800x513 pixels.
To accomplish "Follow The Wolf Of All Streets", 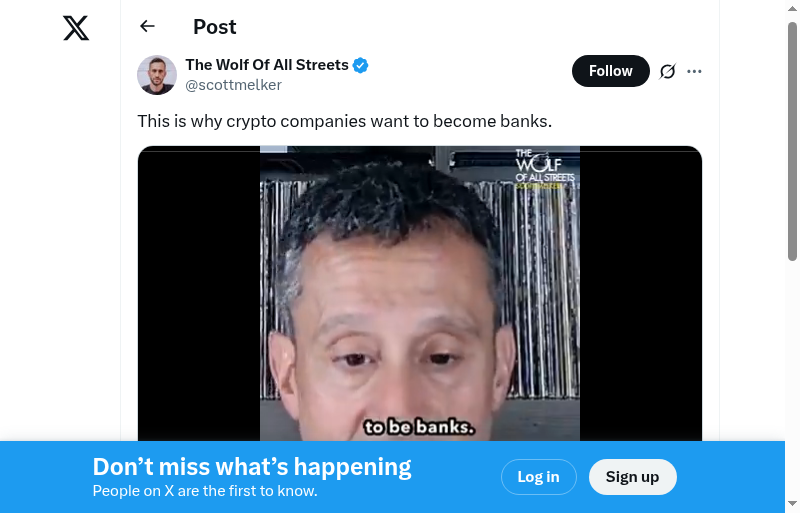I will coord(611,71).
